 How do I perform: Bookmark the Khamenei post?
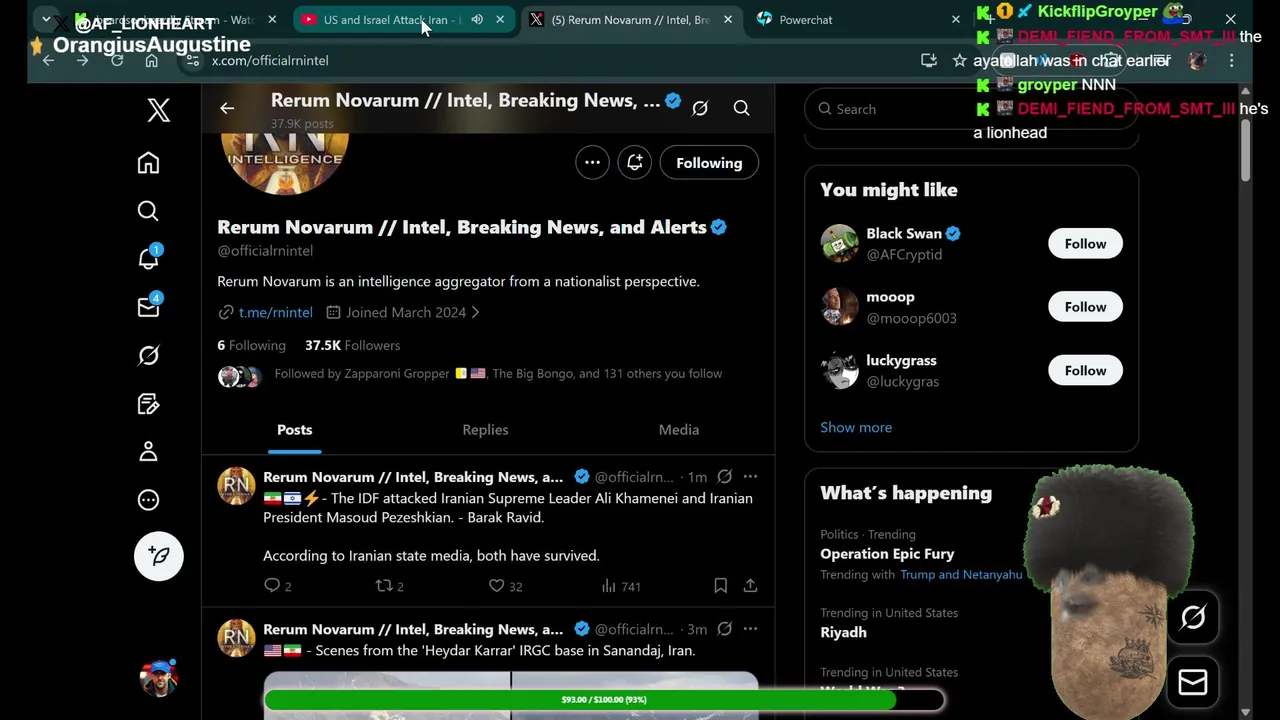(x=720, y=586)
